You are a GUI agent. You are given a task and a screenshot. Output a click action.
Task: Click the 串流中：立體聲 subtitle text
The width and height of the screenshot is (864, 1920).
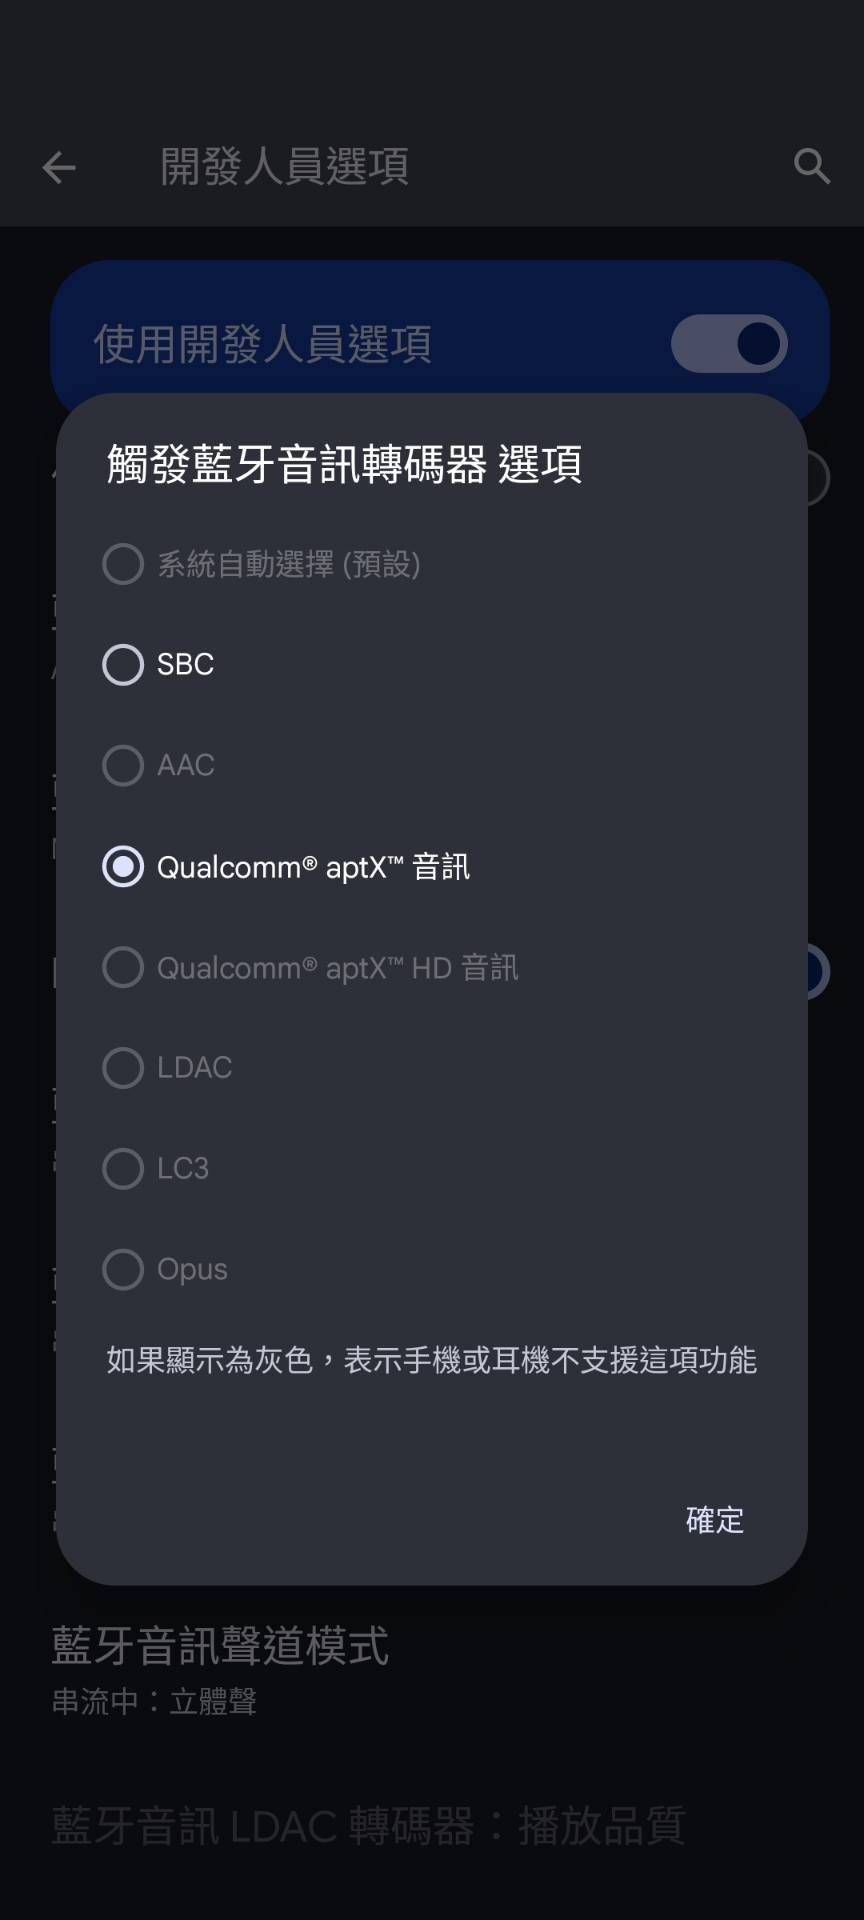pyautogui.click(x=154, y=1702)
